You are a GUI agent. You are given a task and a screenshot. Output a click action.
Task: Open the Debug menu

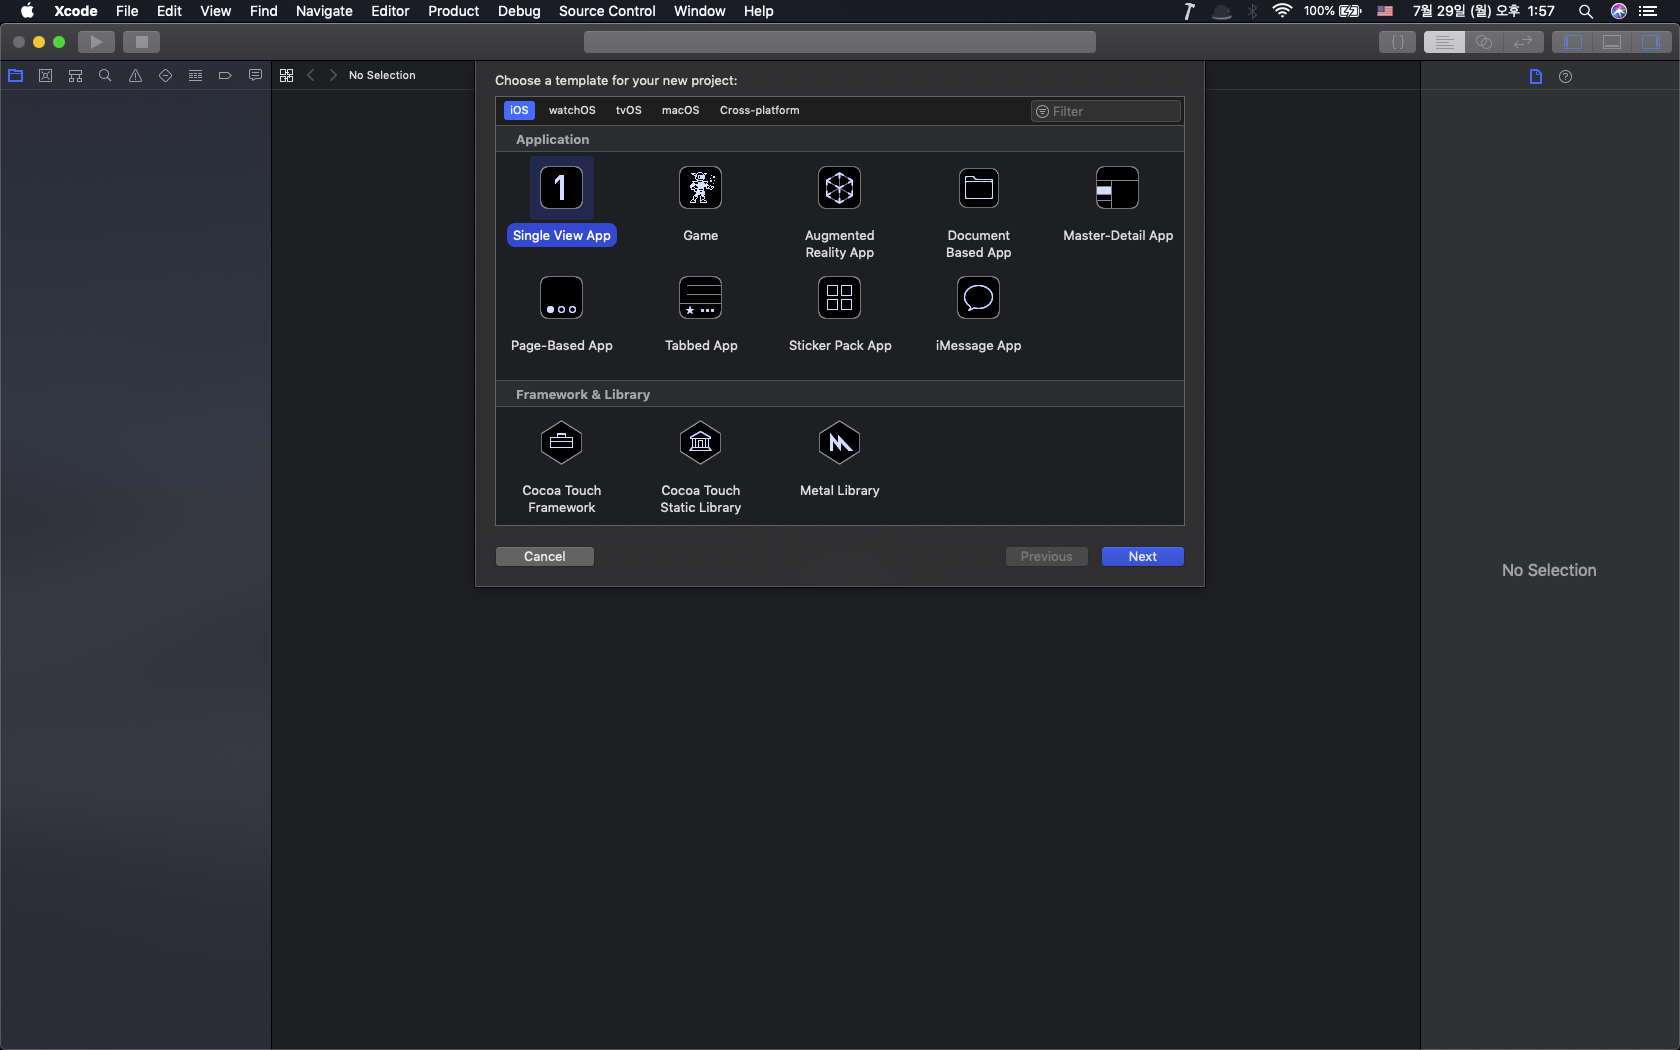(519, 11)
